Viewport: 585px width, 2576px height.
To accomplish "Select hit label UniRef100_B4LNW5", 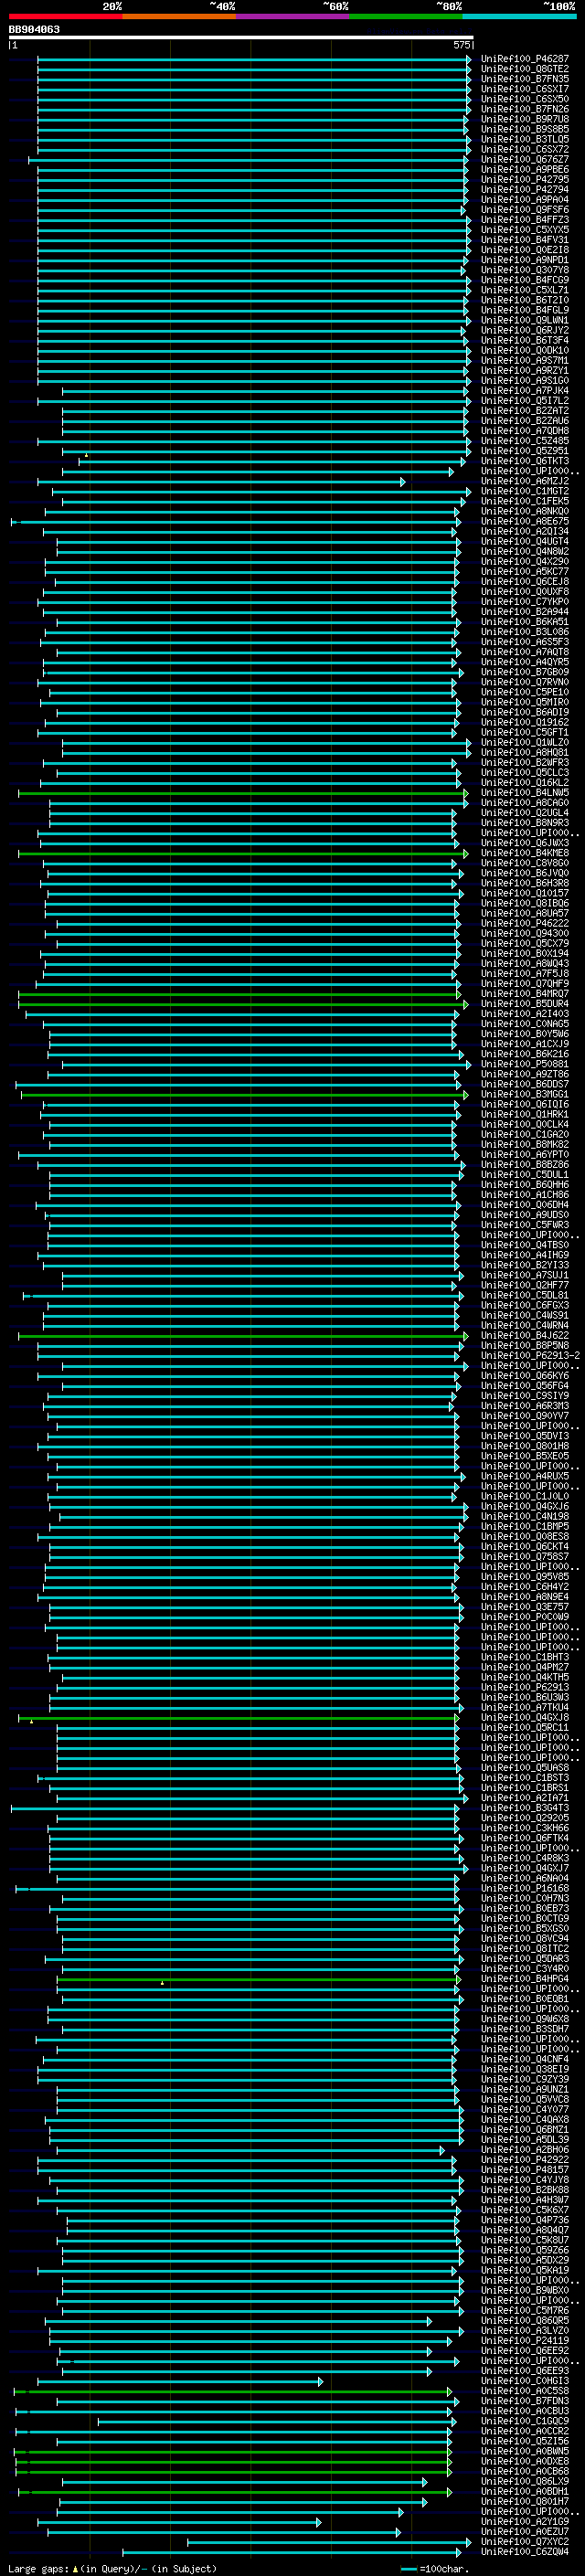I will (524, 793).
